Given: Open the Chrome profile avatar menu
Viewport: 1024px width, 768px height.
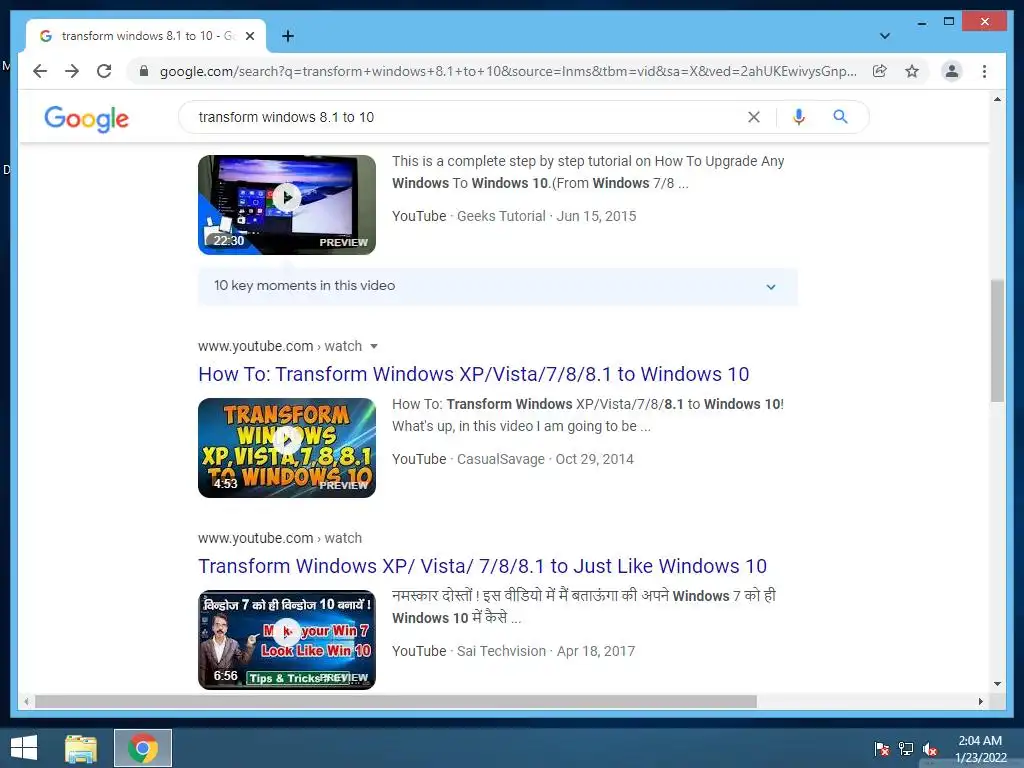Looking at the screenshot, I should [952, 71].
